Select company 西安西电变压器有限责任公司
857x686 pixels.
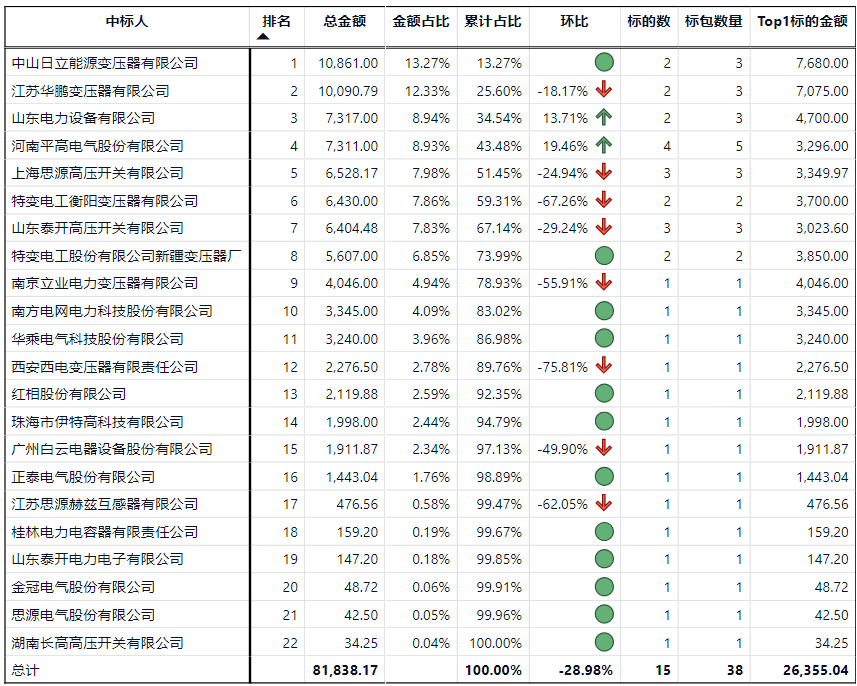click(104, 367)
